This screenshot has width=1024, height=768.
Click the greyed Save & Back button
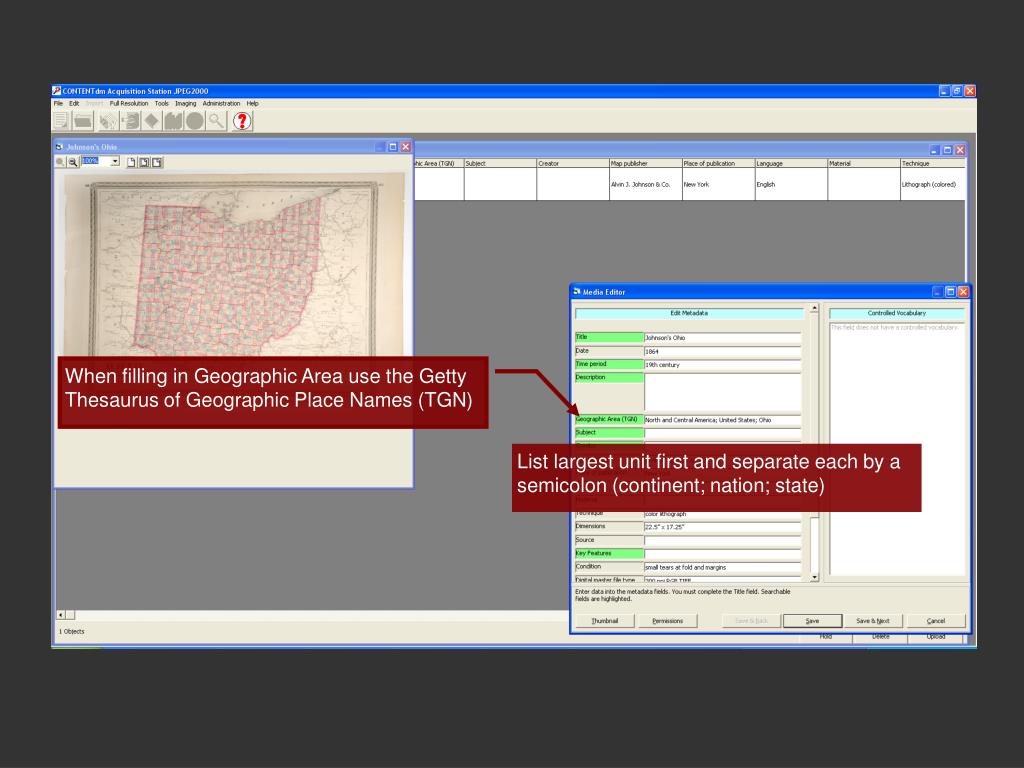(x=751, y=620)
